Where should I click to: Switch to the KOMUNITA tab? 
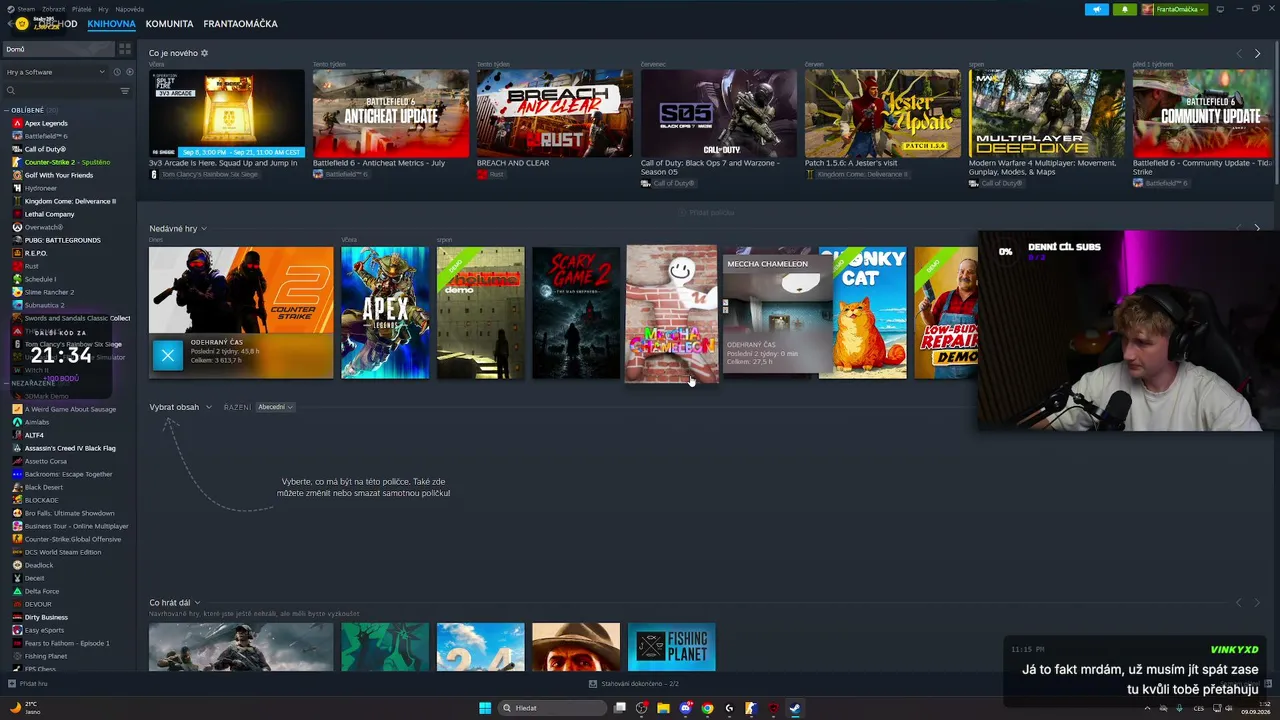point(169,24)
